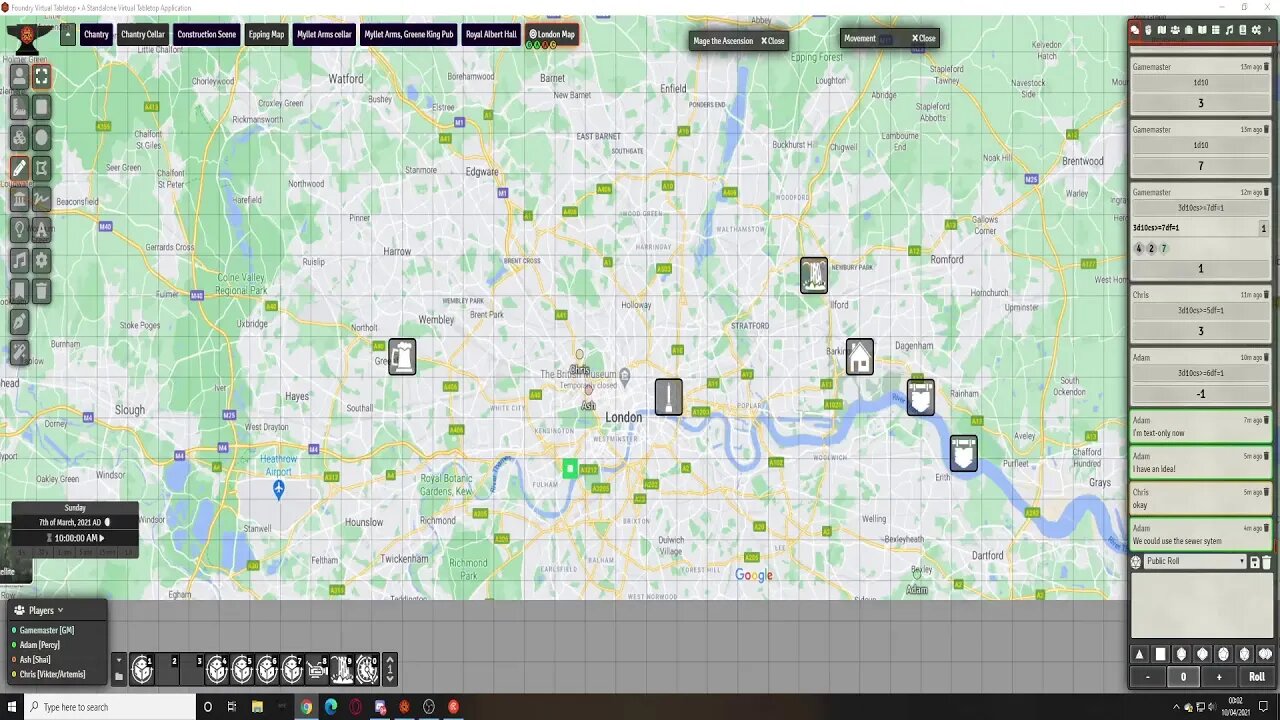This screenshot has height=720, width=1280.
Task: Run the macro in hotbar slot 8
Action: click(x=317, y=669)
